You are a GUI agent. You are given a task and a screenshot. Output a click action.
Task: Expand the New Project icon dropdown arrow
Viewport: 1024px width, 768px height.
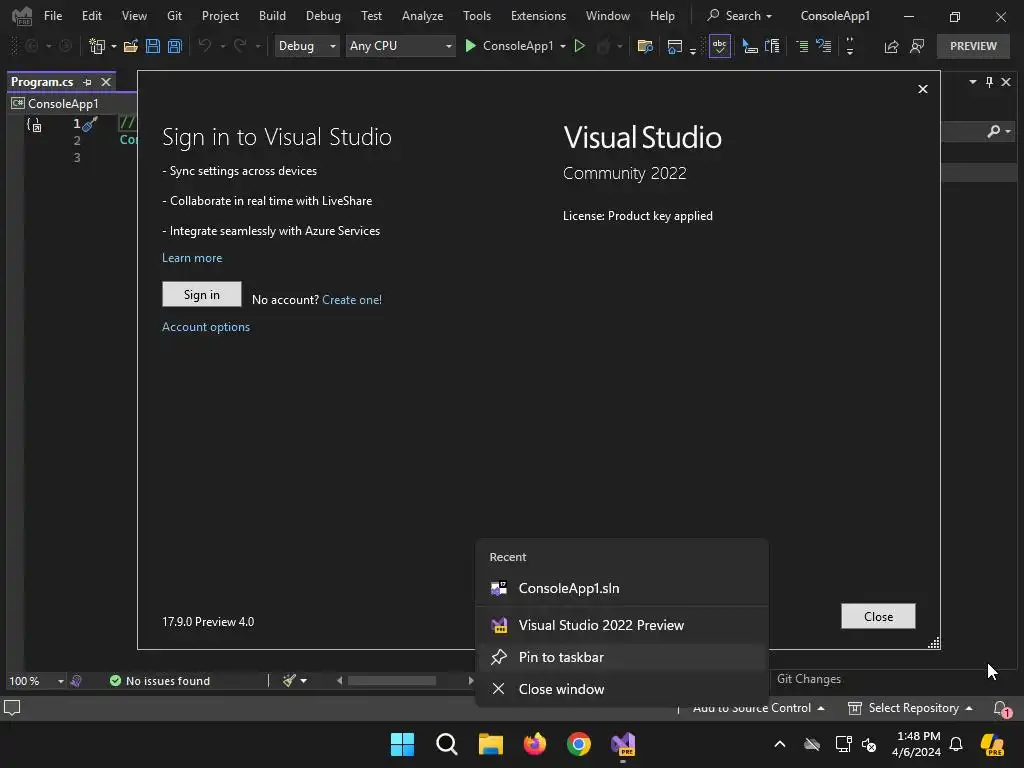pos(114,46)
